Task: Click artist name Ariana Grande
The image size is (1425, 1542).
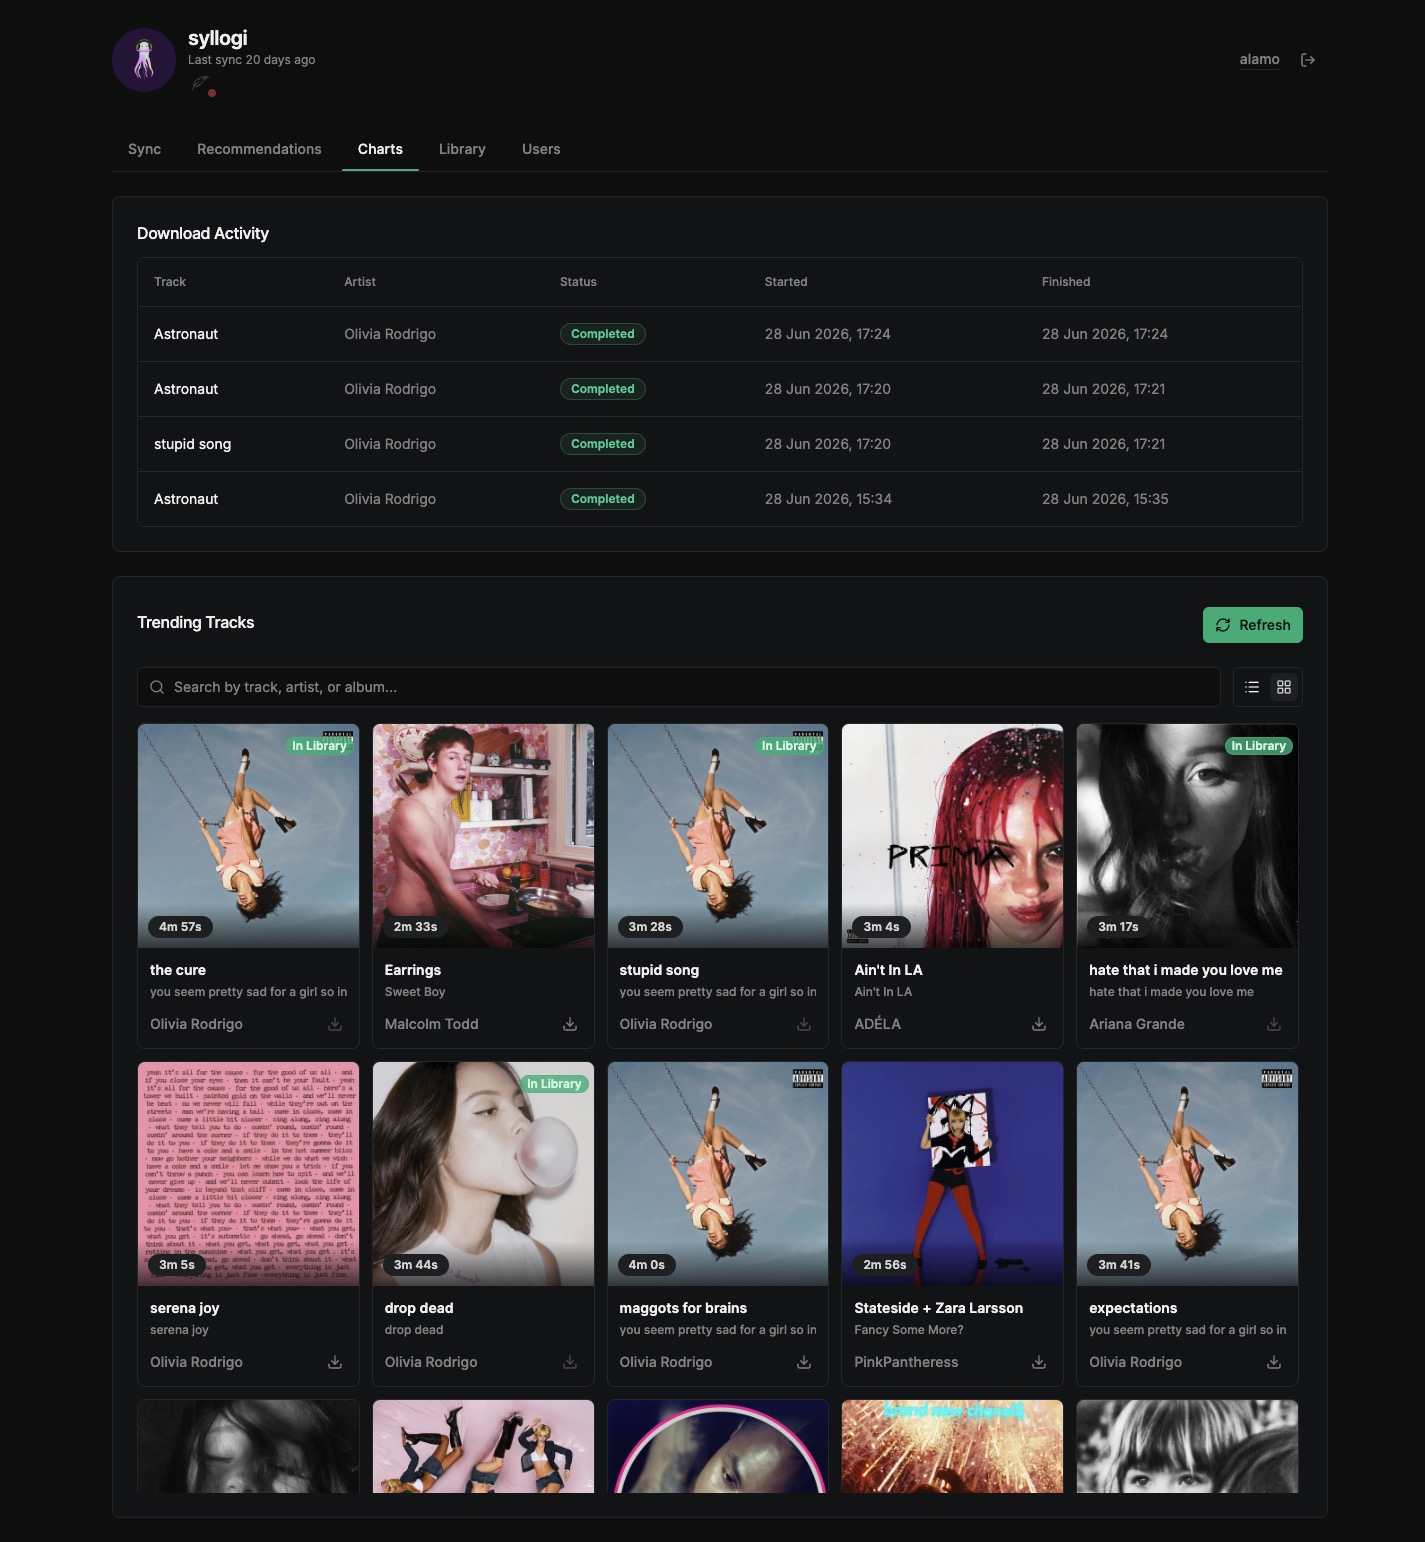Action: tap(1137, 1024)
